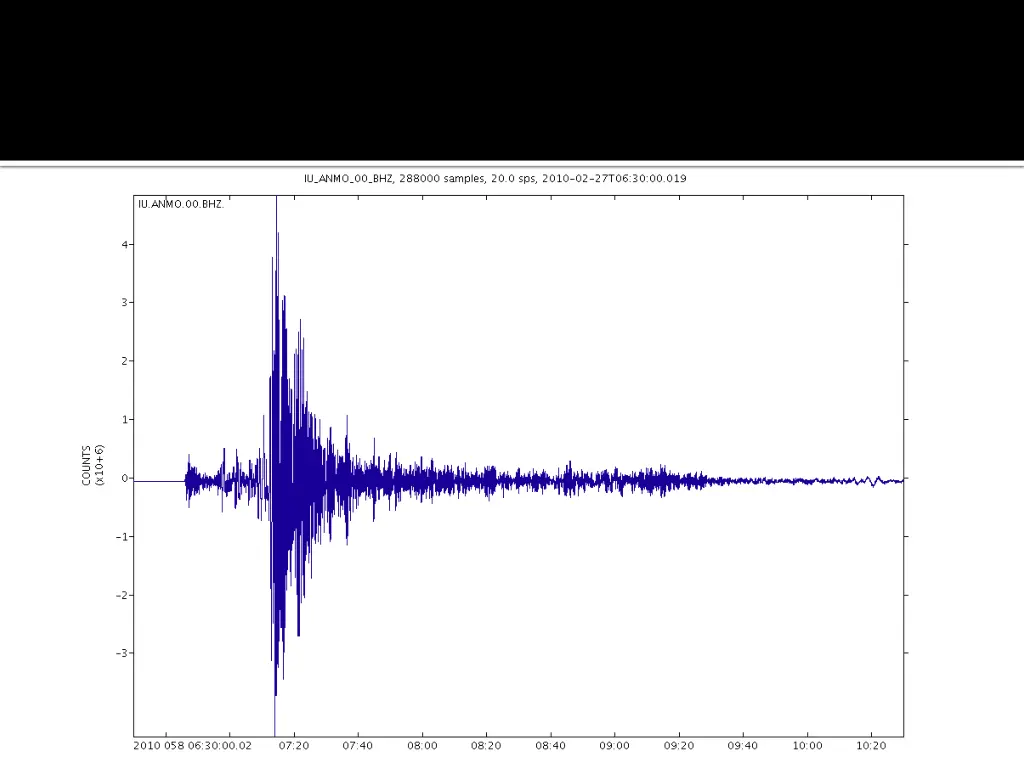Viewport: 1024px width, 768px height.
Task: Select the 10:00 time tick label
Action: coord(807,746)
